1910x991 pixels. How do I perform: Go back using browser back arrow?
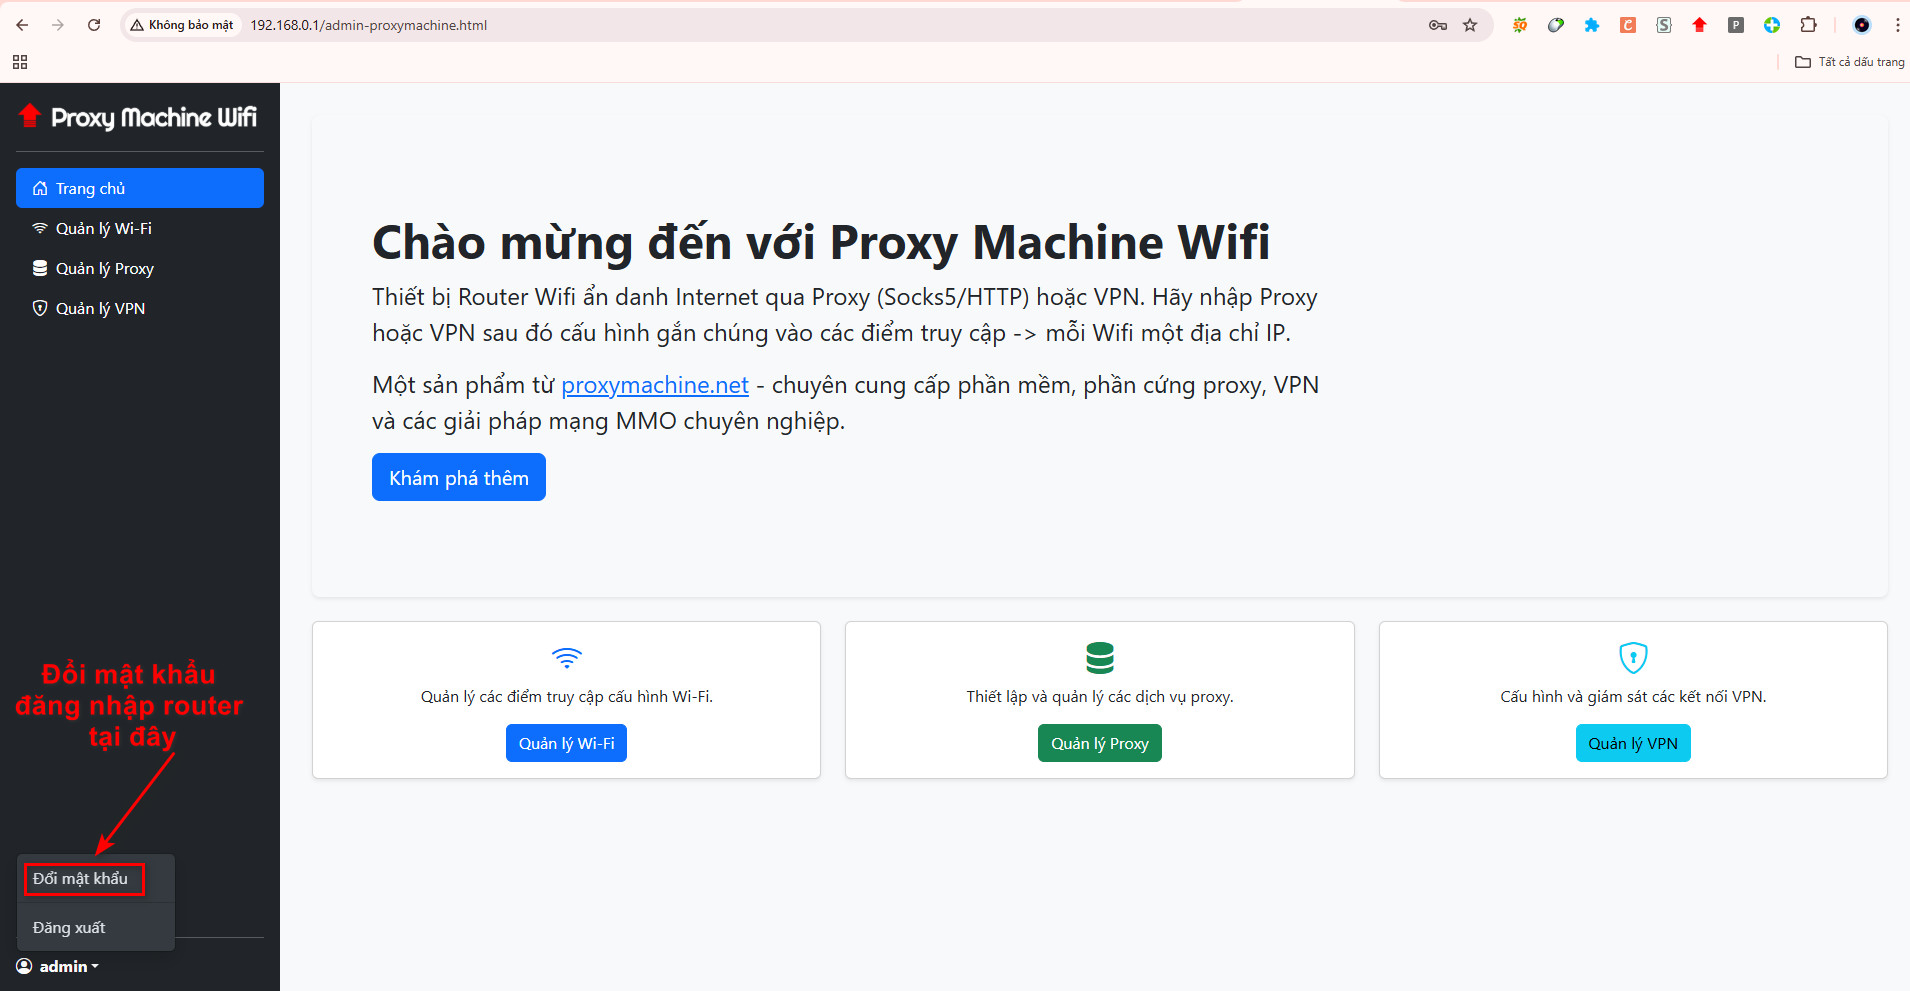pyautogui.click(x=22, y=25)
